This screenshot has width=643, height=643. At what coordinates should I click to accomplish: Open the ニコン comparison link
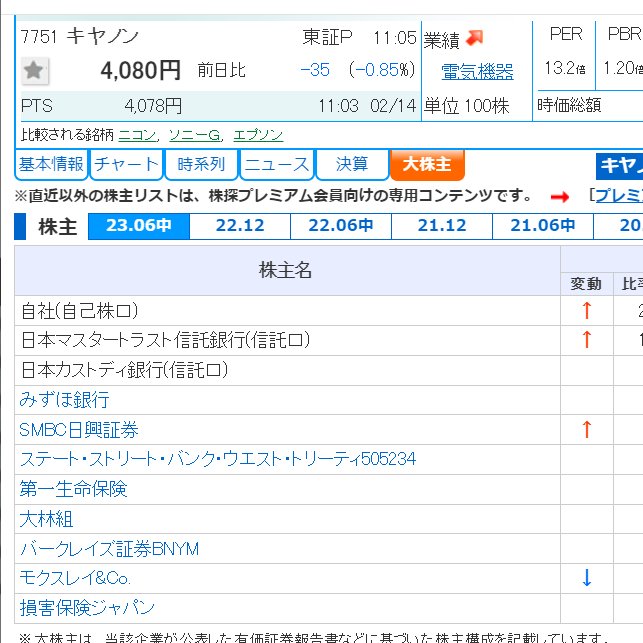point(137,135)
